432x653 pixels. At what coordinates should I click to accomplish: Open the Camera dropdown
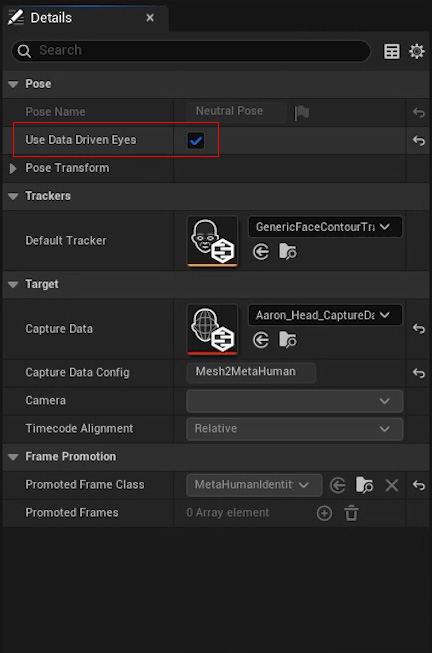click(x=295, y=401)
